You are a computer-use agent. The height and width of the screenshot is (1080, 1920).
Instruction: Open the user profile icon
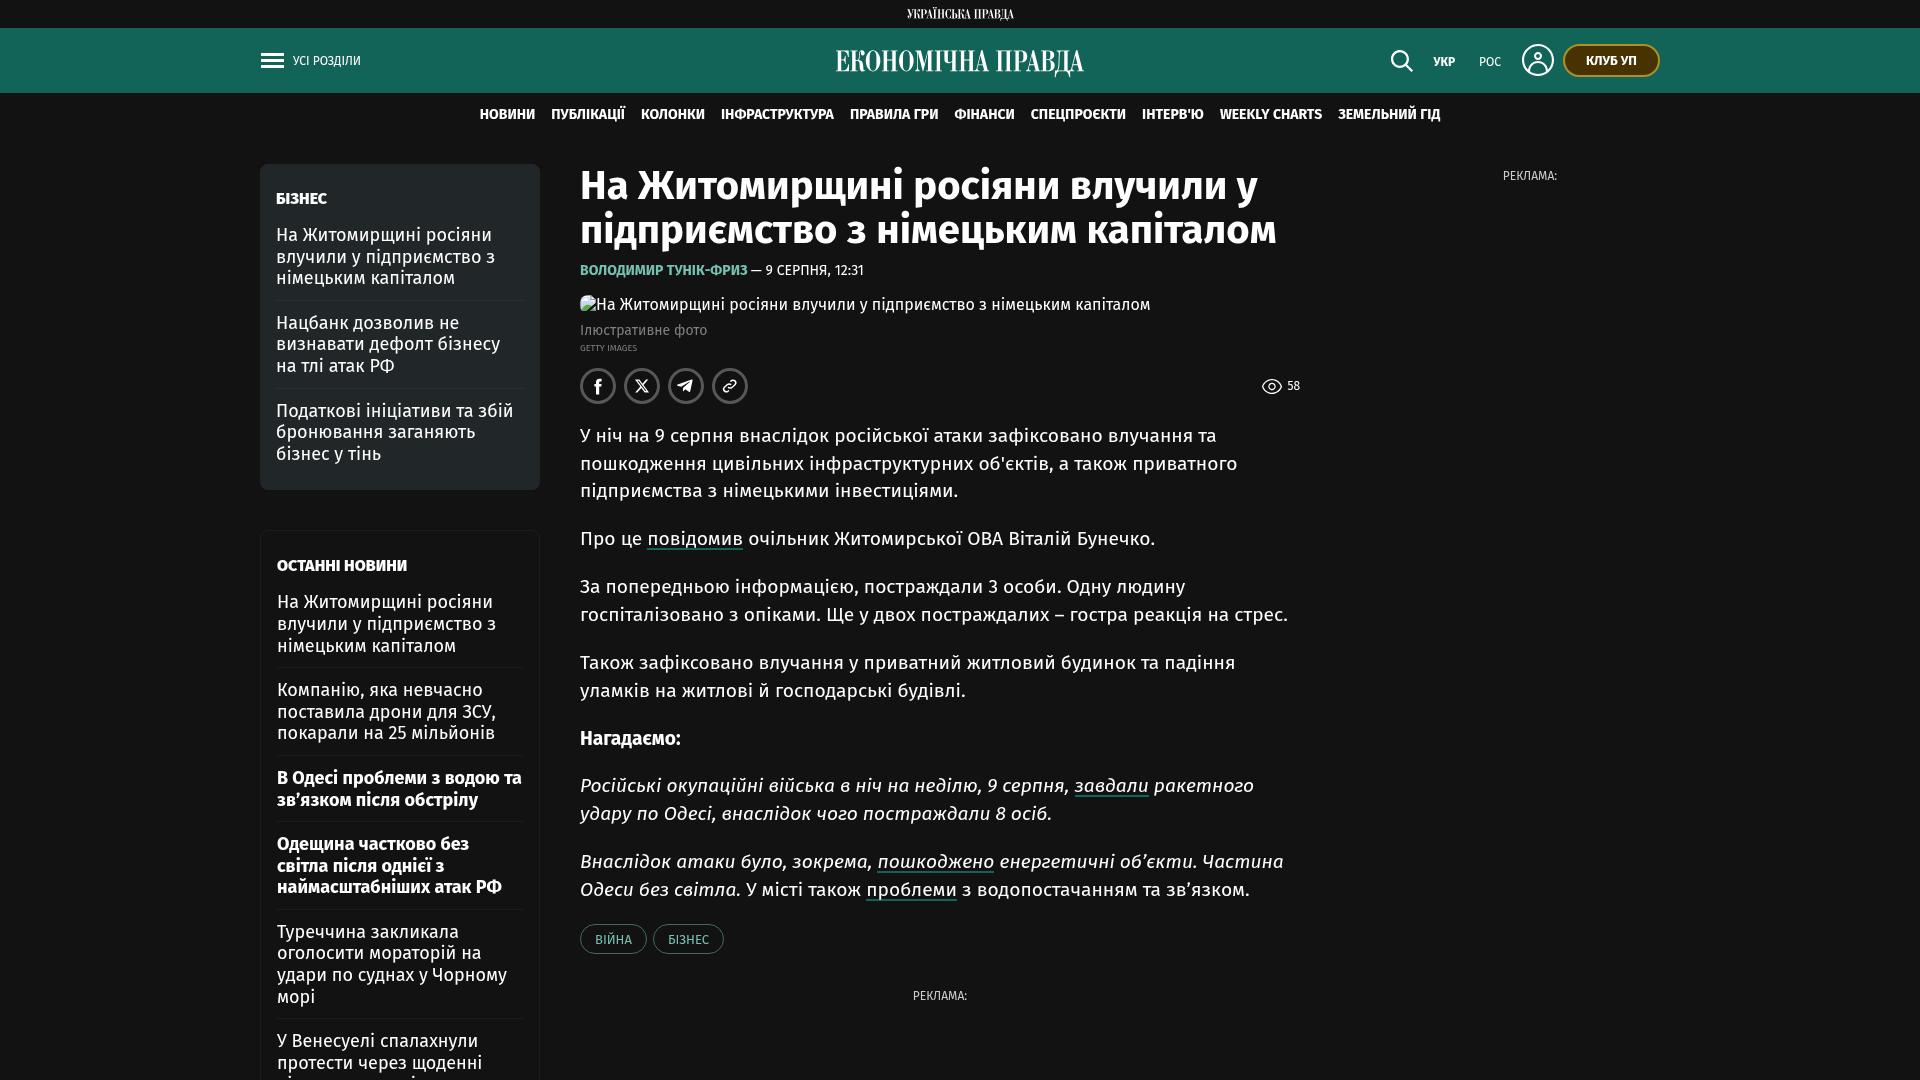coord(1537,60)
